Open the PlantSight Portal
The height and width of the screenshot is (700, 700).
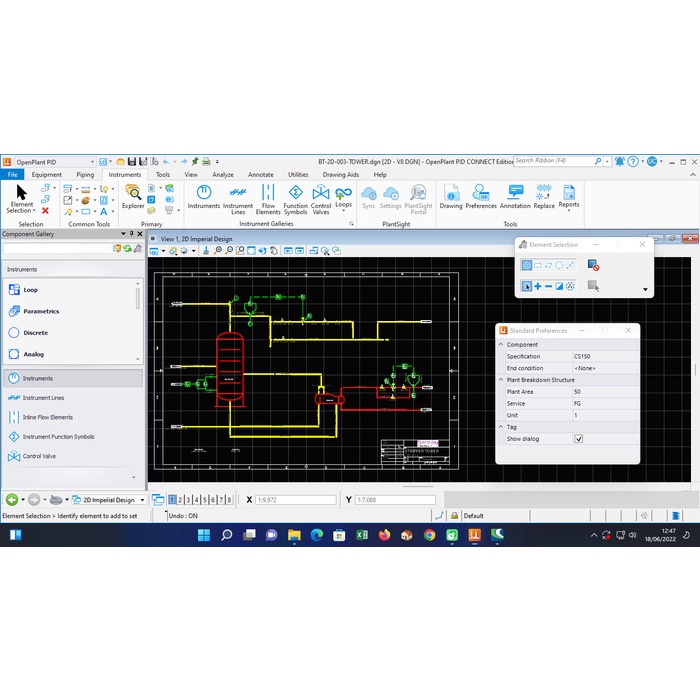coord(418,199)
